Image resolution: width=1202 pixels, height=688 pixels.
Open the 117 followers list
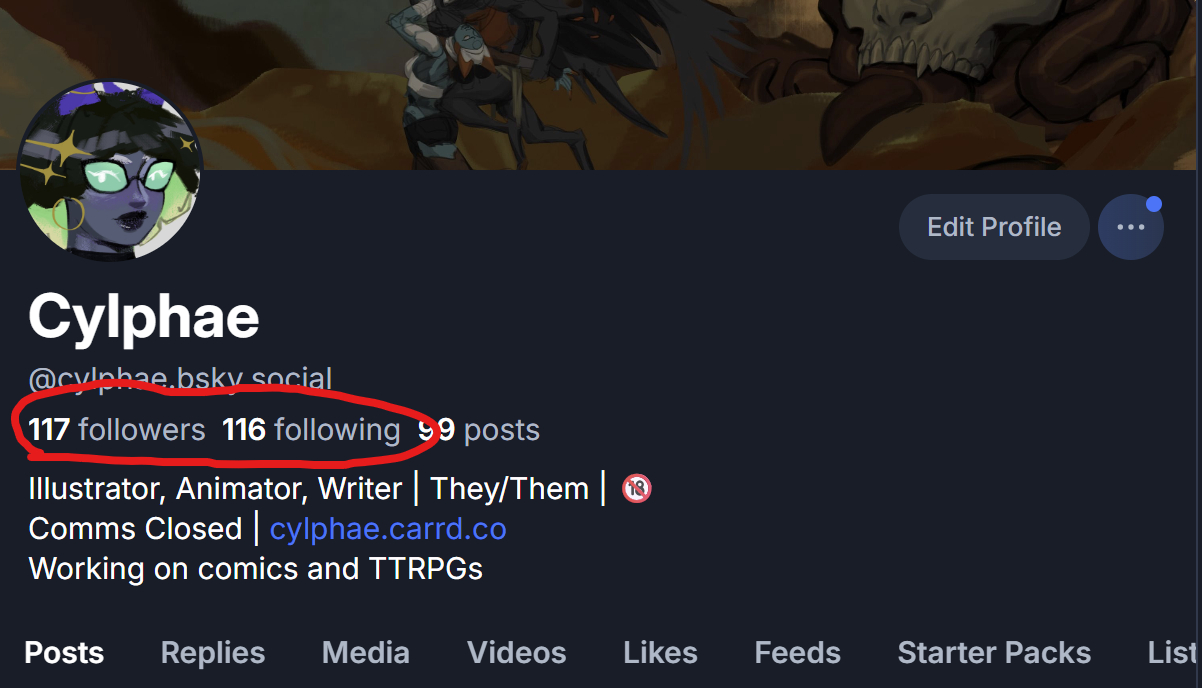[117, 430]
